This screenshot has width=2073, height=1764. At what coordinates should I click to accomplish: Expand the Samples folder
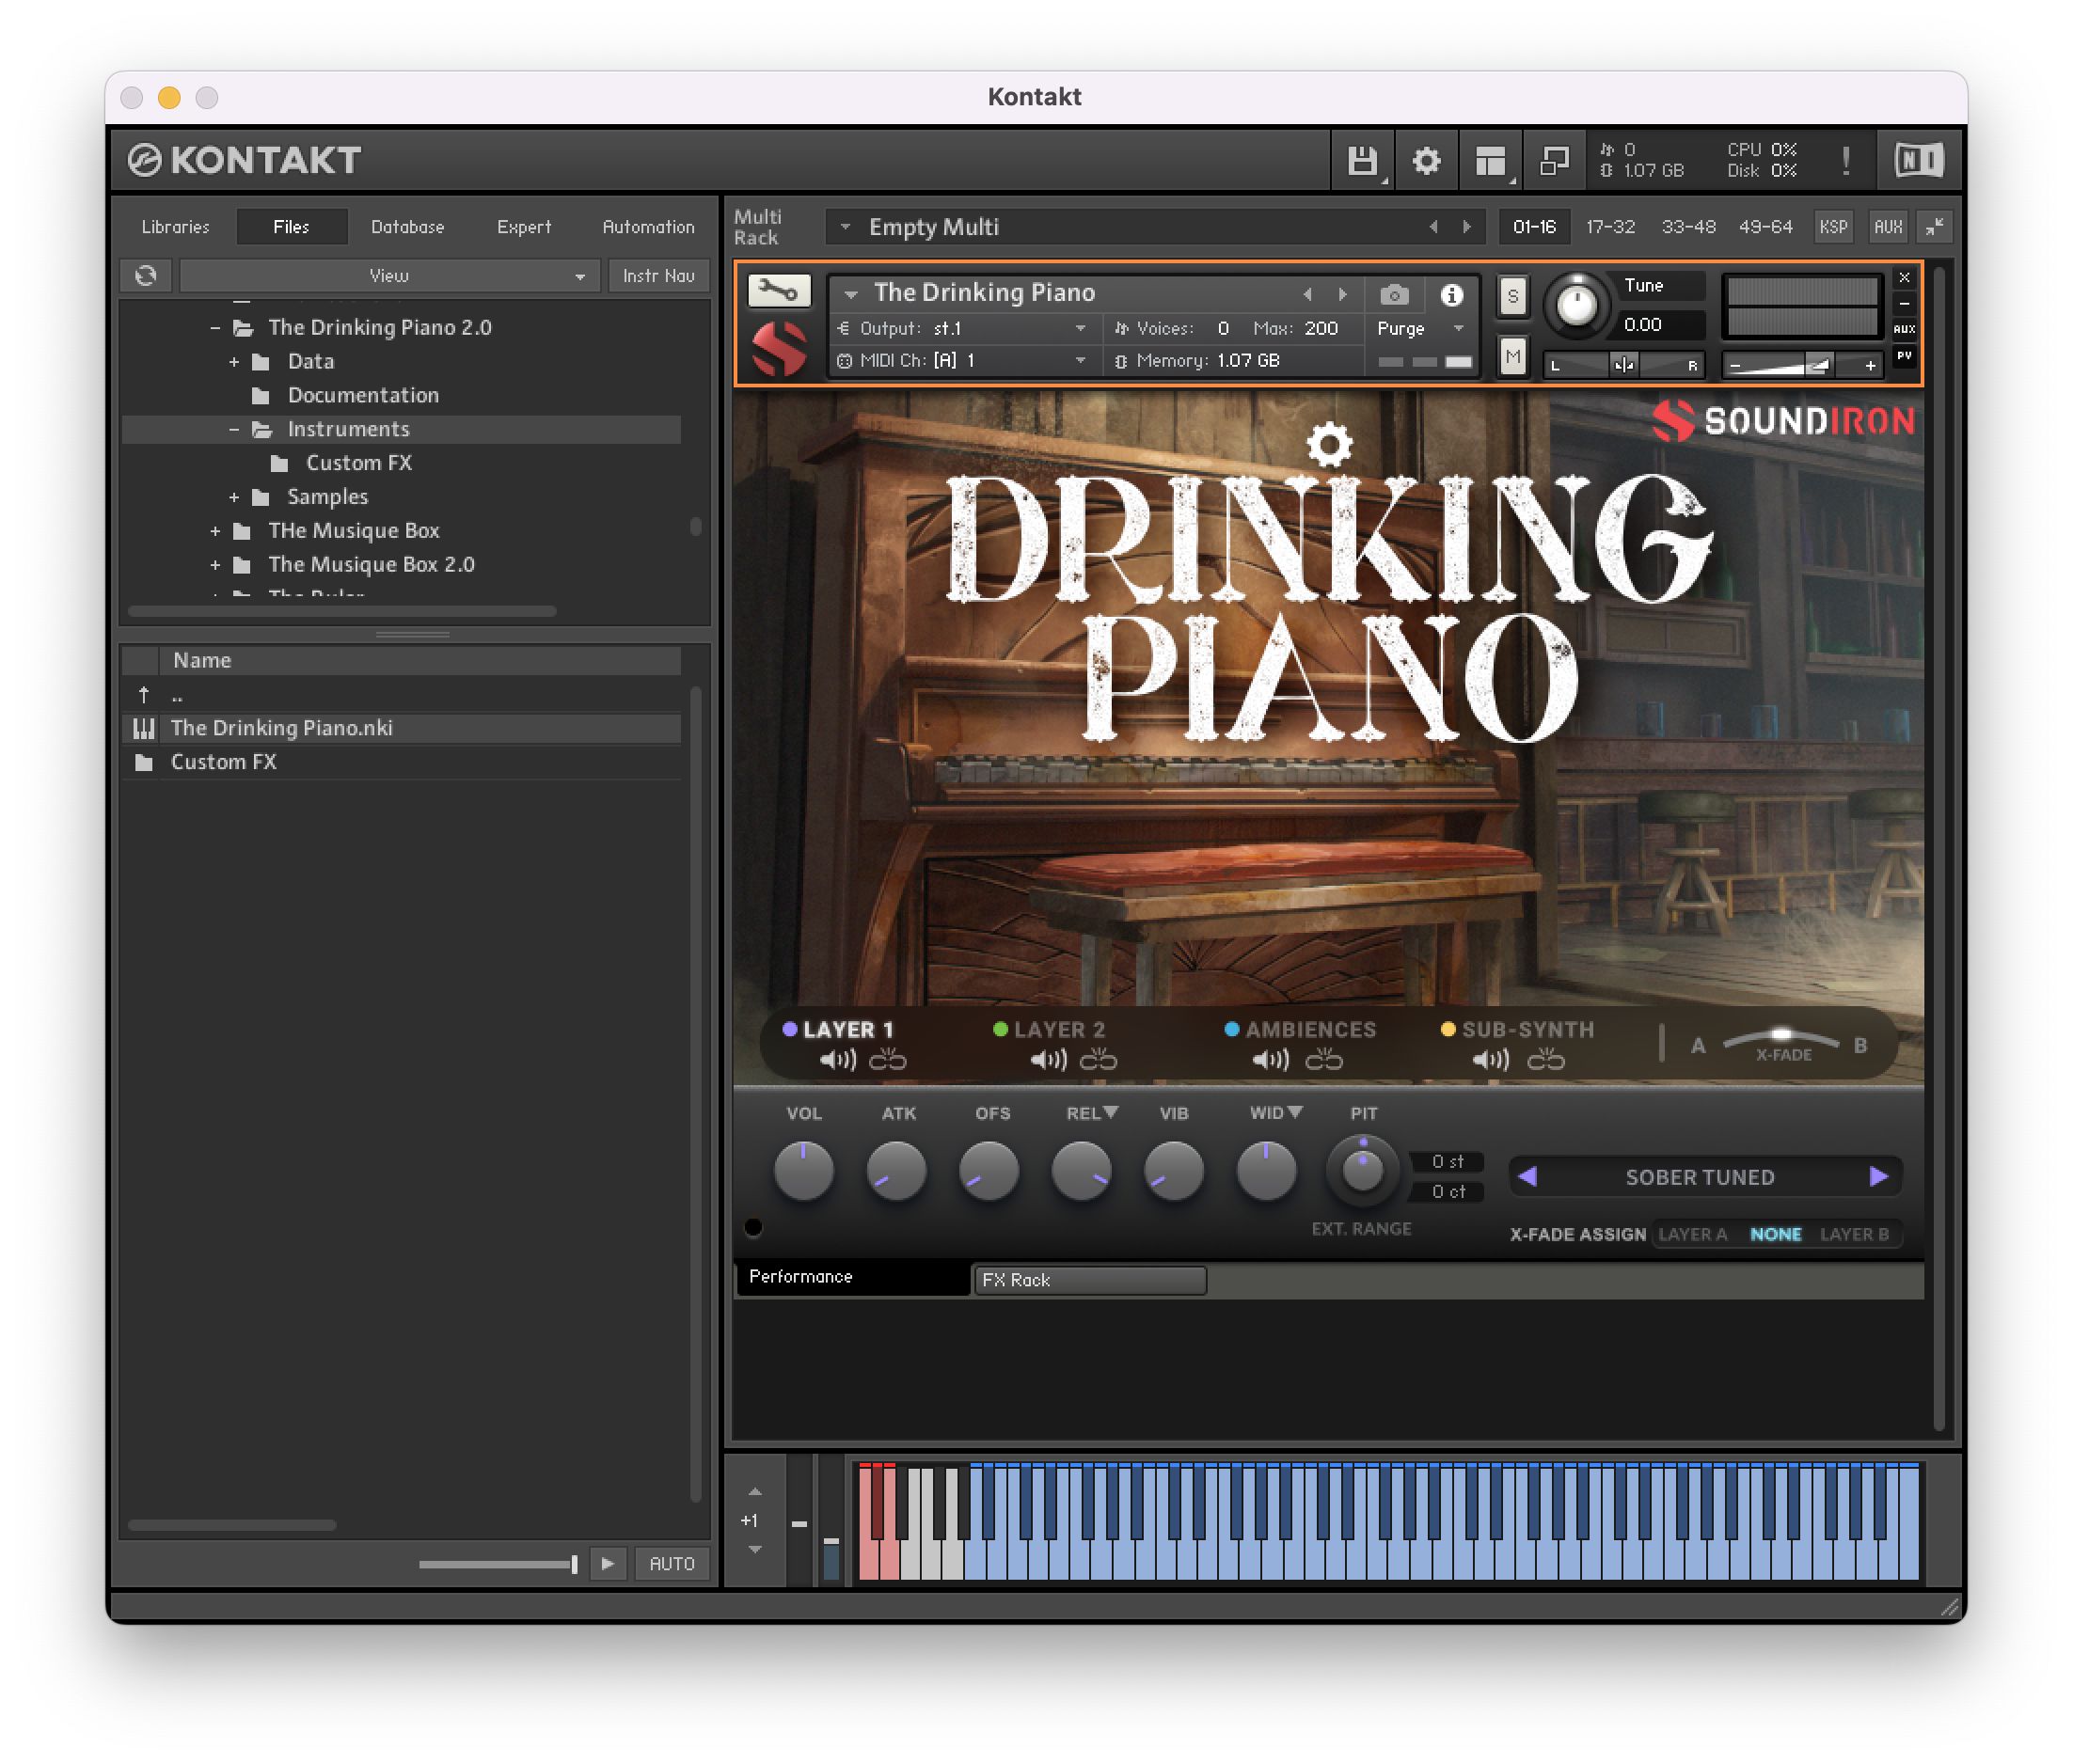[x=234, y=497]
